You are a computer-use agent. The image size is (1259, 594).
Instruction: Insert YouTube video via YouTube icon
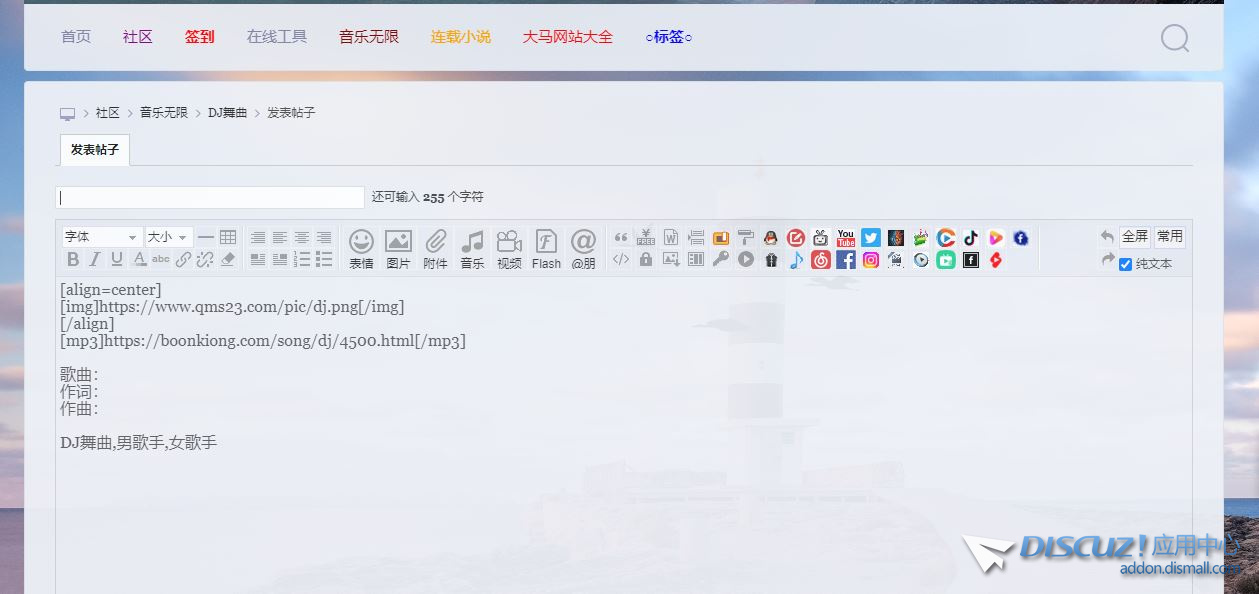pos(846,238)
